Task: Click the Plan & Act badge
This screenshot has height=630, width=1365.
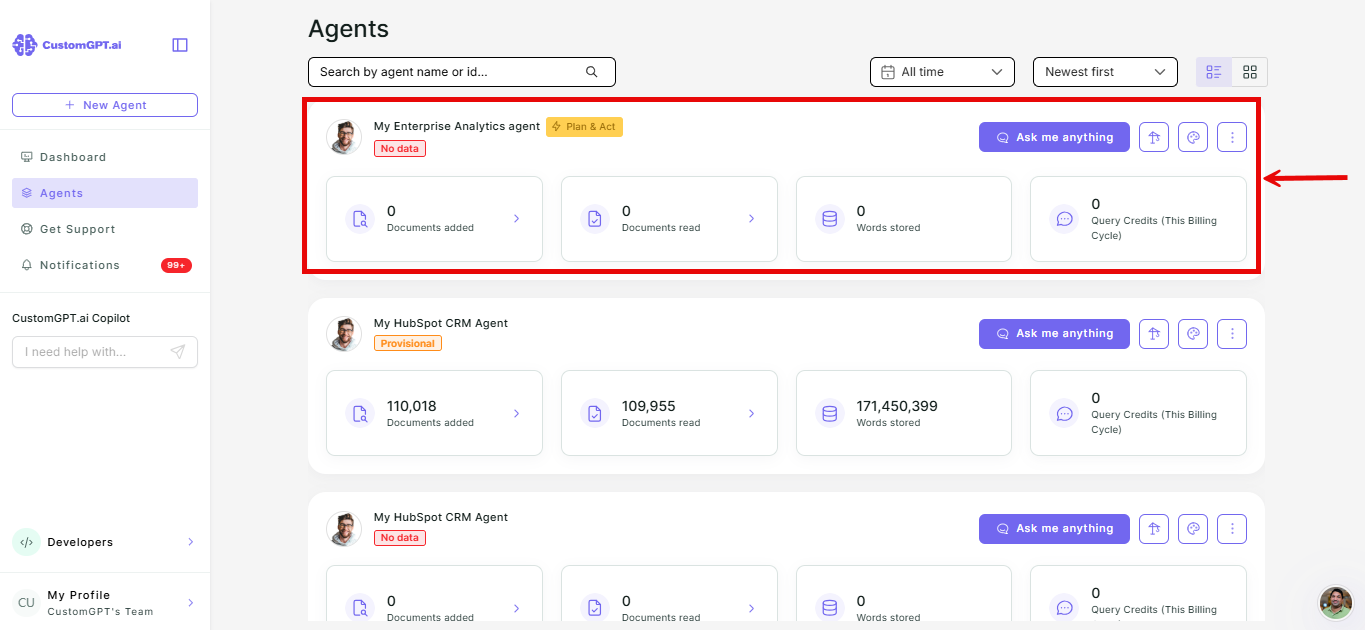Action: point(584,127)
